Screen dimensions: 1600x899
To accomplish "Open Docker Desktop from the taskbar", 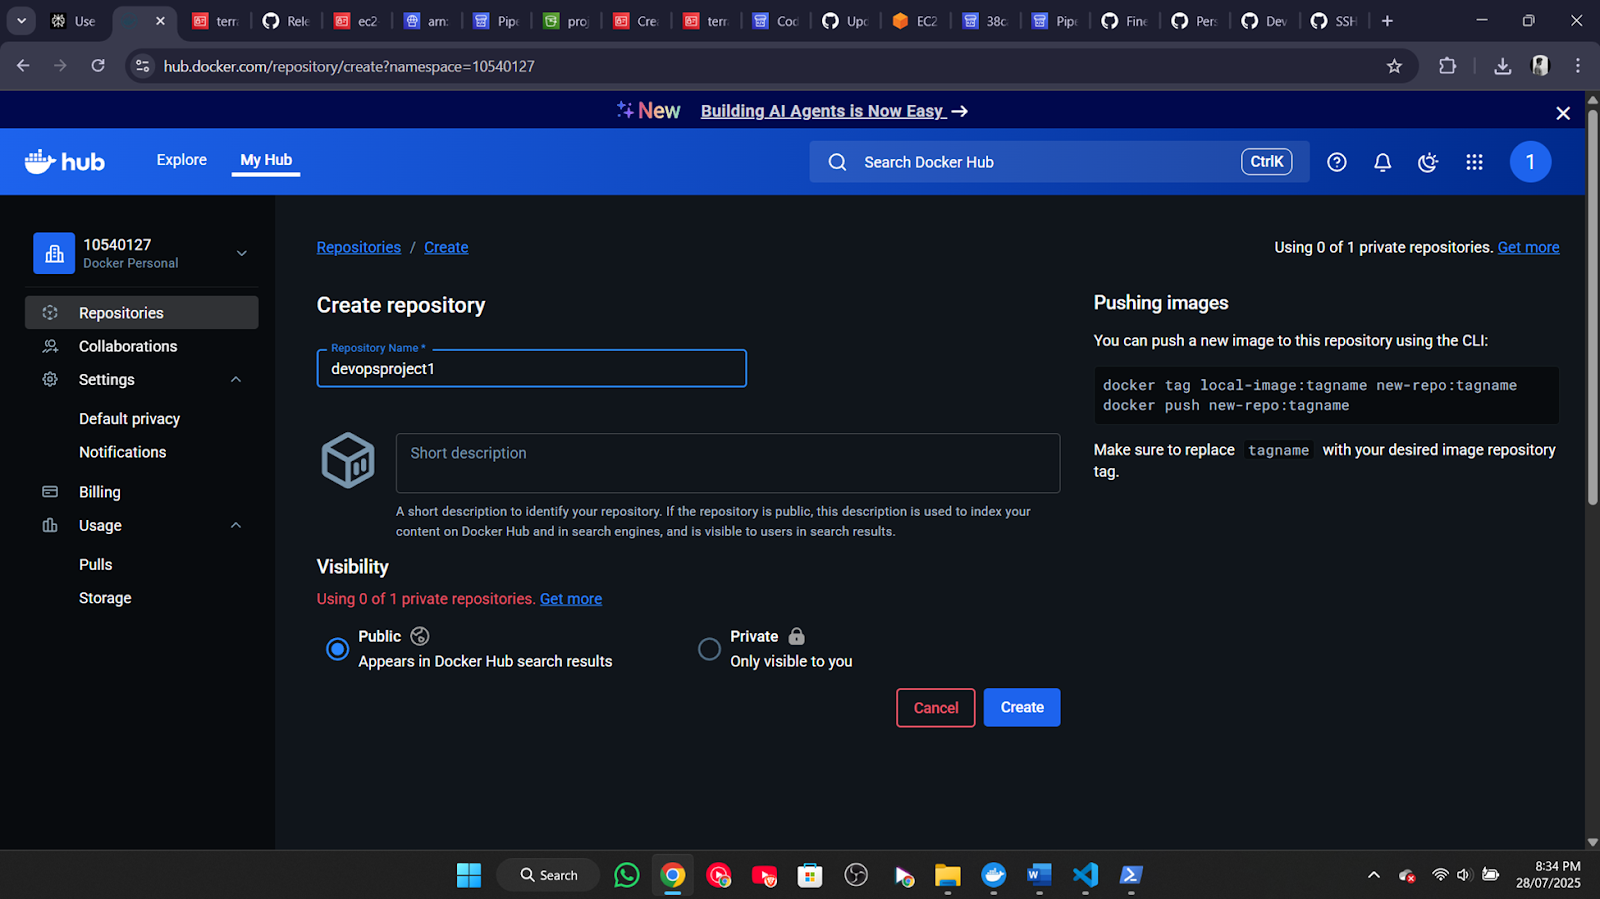I will coord(993,875).
